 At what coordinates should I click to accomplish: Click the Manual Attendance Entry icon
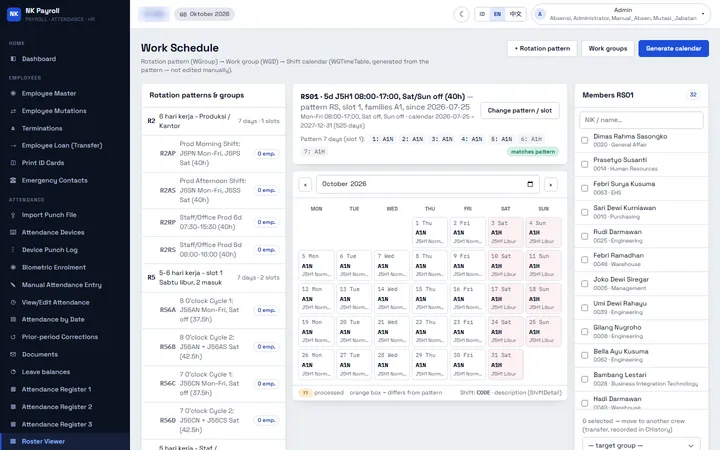pos(13,285)
